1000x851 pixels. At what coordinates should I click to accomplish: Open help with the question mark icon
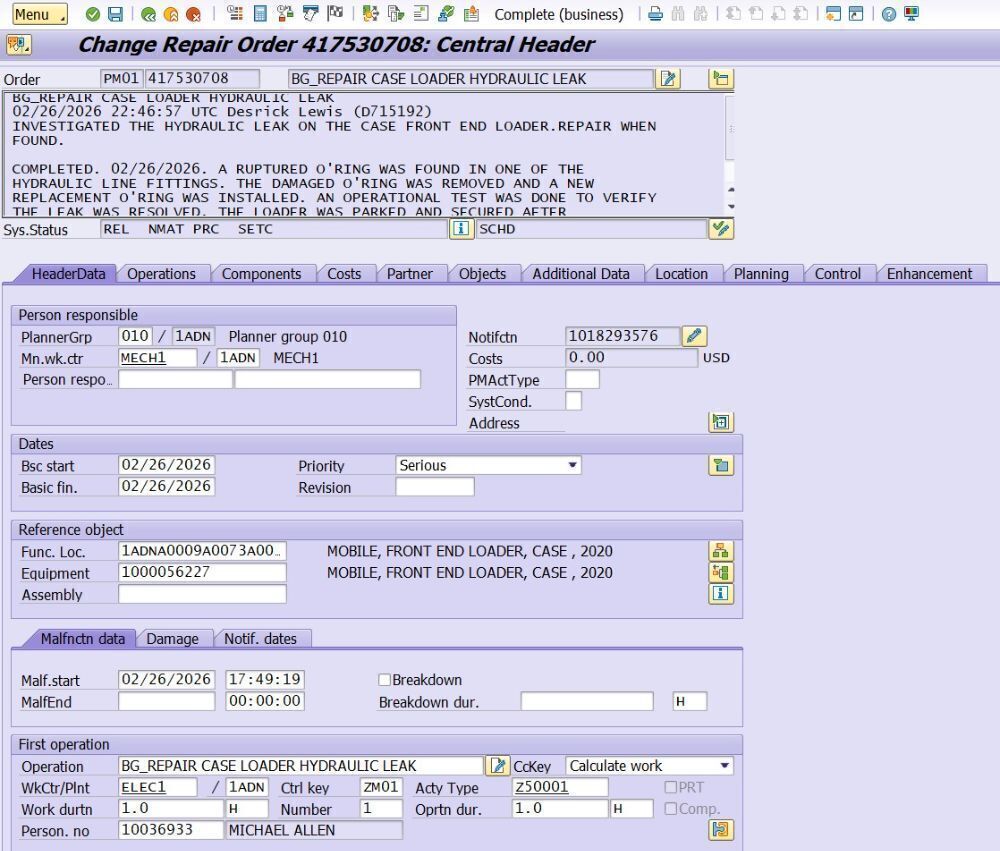coord(889,14)
